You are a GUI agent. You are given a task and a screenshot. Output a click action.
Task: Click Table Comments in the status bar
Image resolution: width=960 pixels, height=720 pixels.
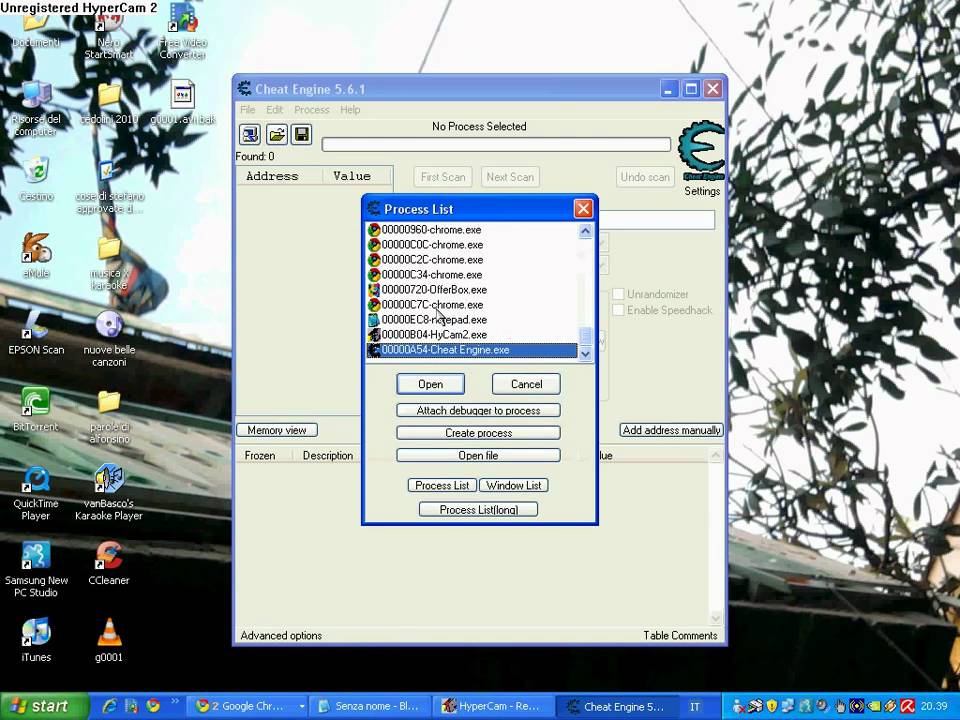pos(680,636)
